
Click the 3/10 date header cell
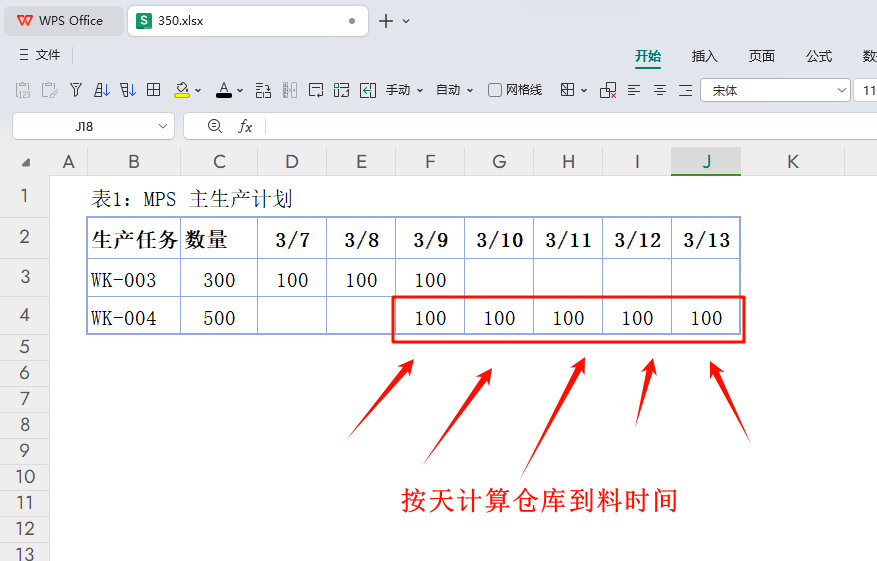499,239
